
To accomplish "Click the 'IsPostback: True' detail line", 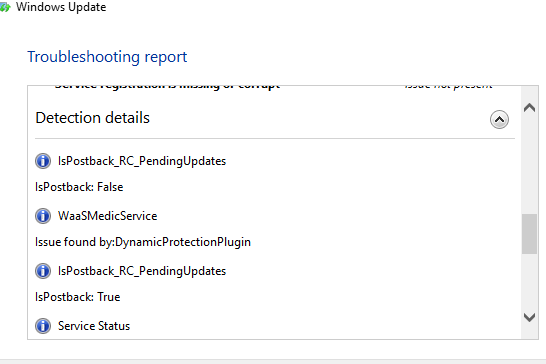I will (x=78, y=297).
